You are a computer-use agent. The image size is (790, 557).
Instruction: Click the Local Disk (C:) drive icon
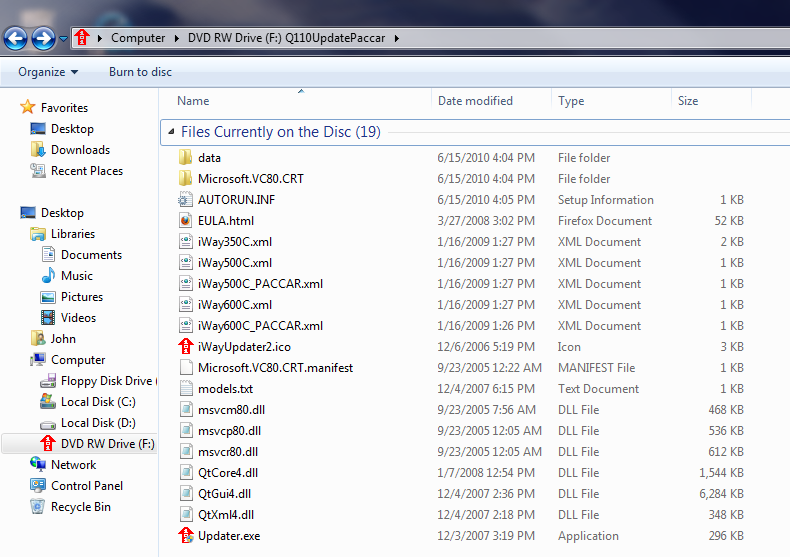click(48, 402)
